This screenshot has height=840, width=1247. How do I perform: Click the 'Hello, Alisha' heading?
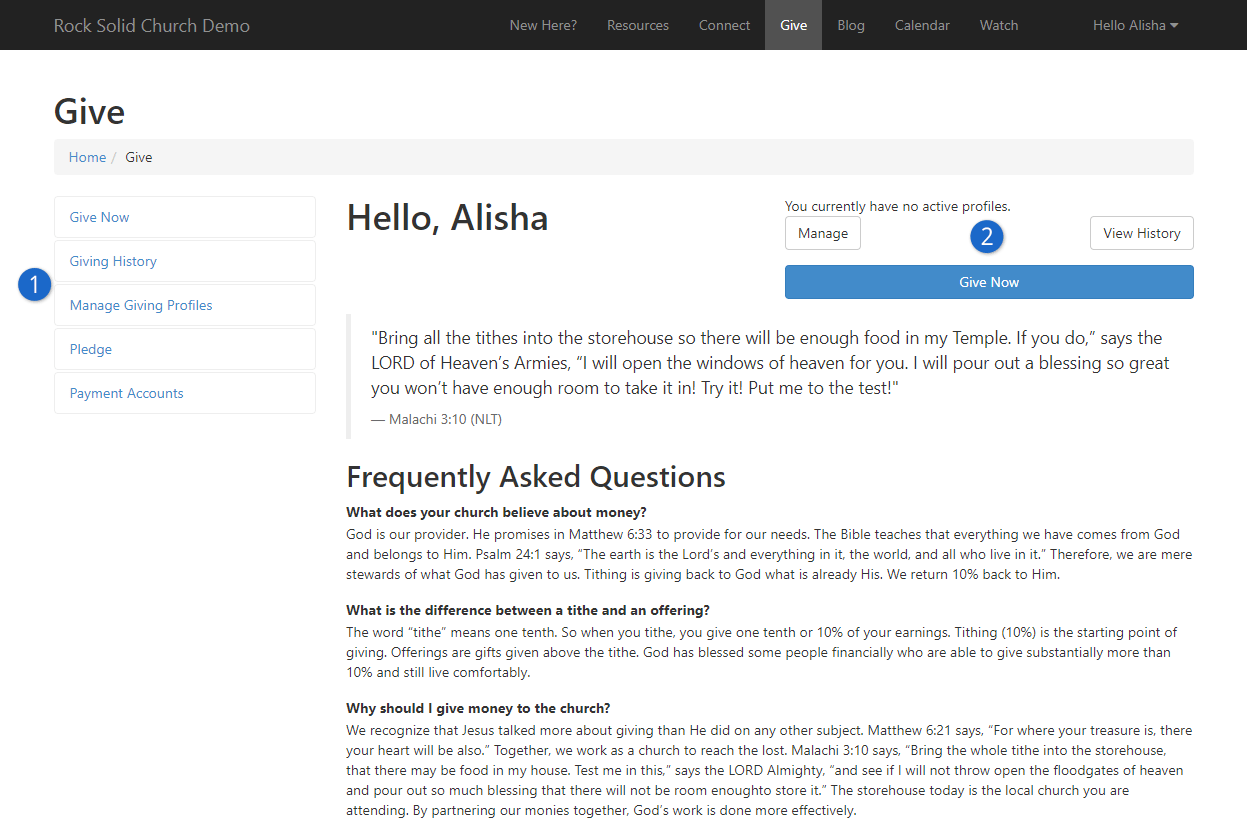coord(447,217)
